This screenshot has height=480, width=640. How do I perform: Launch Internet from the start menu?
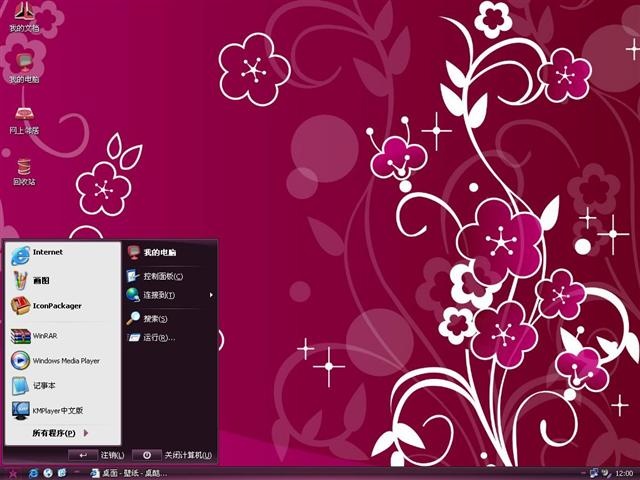(63, 255)
